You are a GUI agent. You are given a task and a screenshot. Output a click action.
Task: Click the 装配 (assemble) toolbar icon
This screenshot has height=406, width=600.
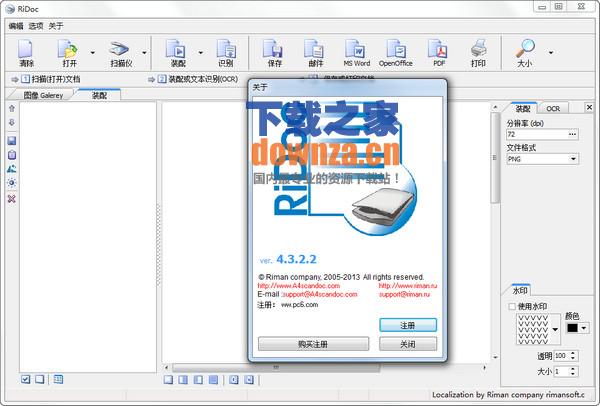point(178,53)
